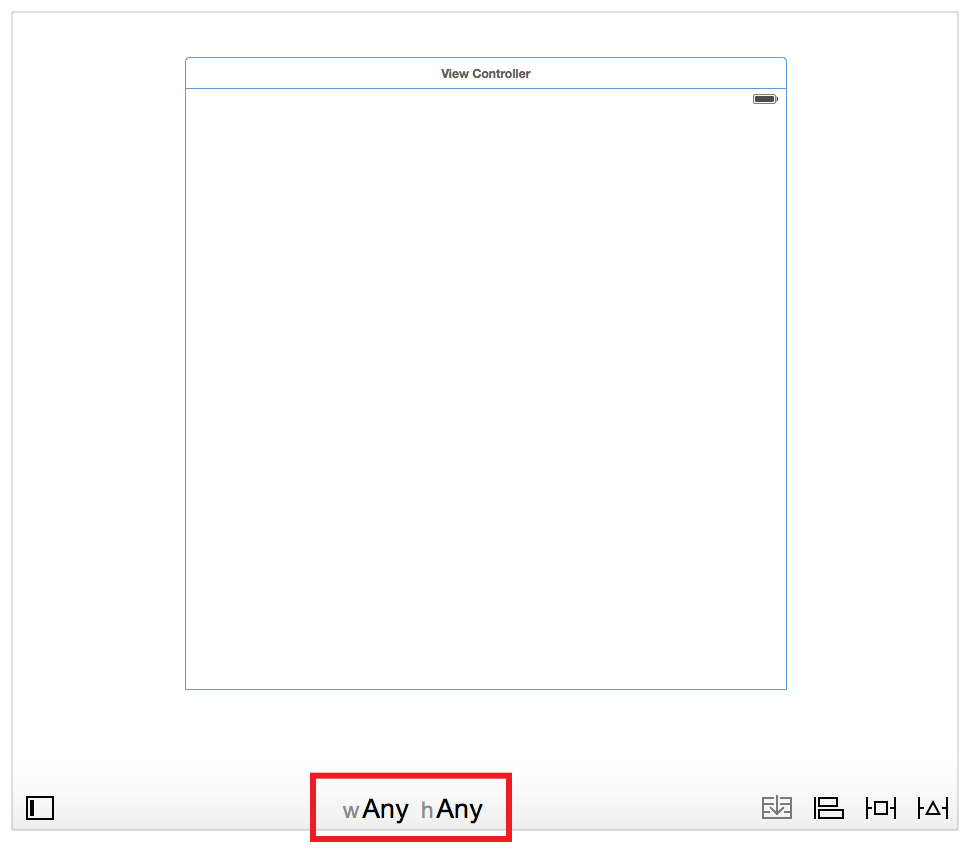The image size is (970, 851).
Task: Expand the height size class option hAny
Action: tap(452, 808)
